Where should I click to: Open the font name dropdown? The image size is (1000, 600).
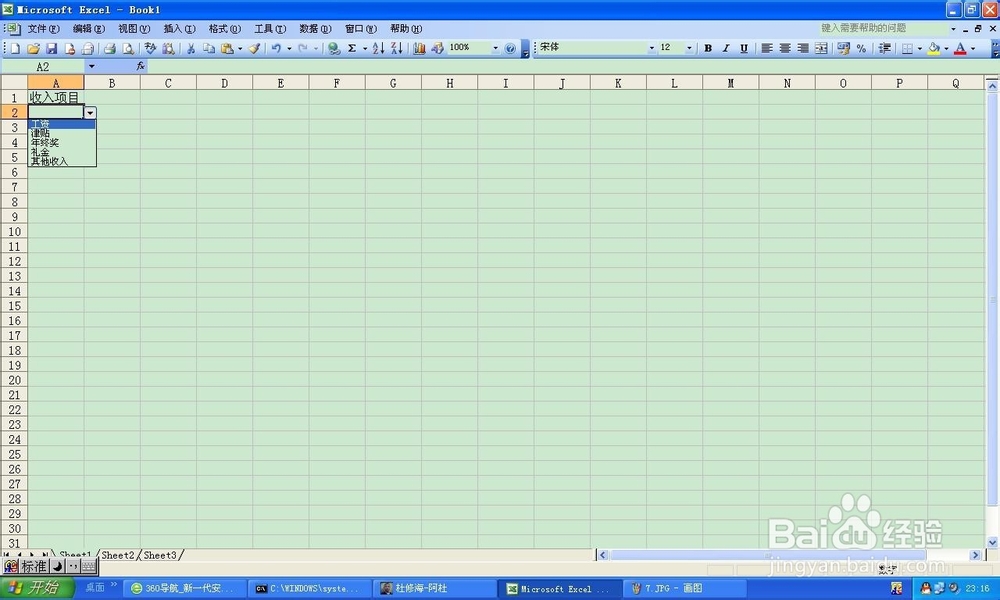pyautogui.click(x=651, y=48)
